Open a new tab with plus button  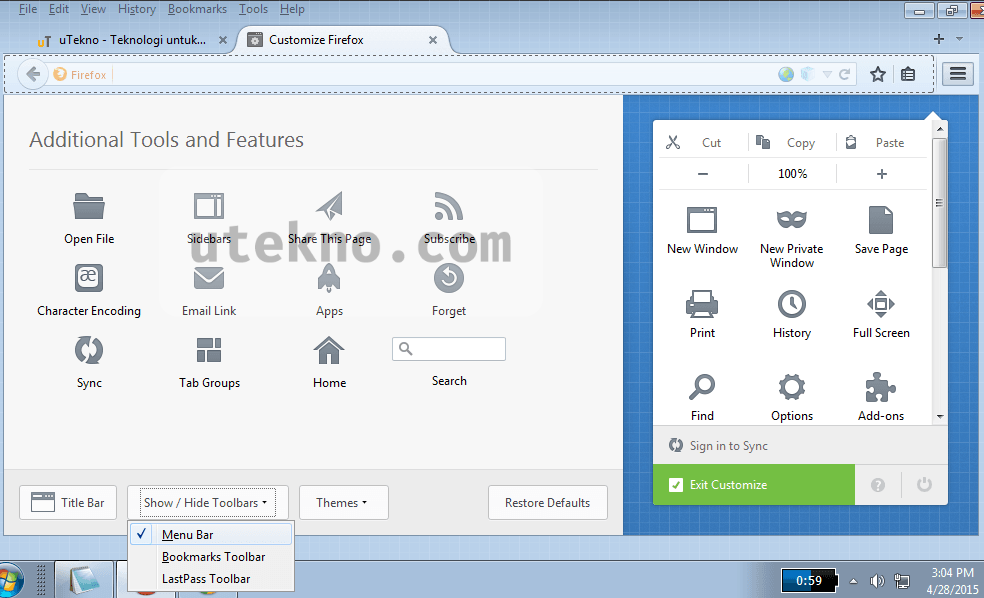[x=939, y=39]
